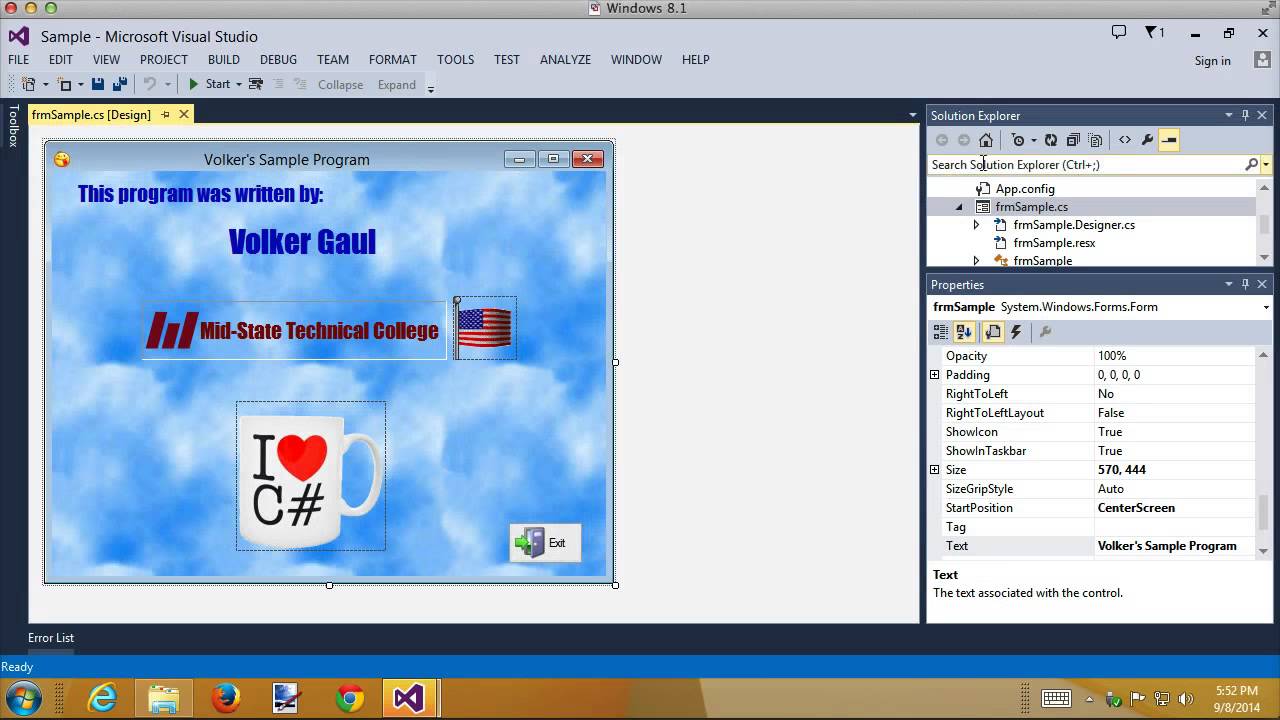Expand the Padding property
This screenshot has height=720, width=1280.
click(935, 375)
